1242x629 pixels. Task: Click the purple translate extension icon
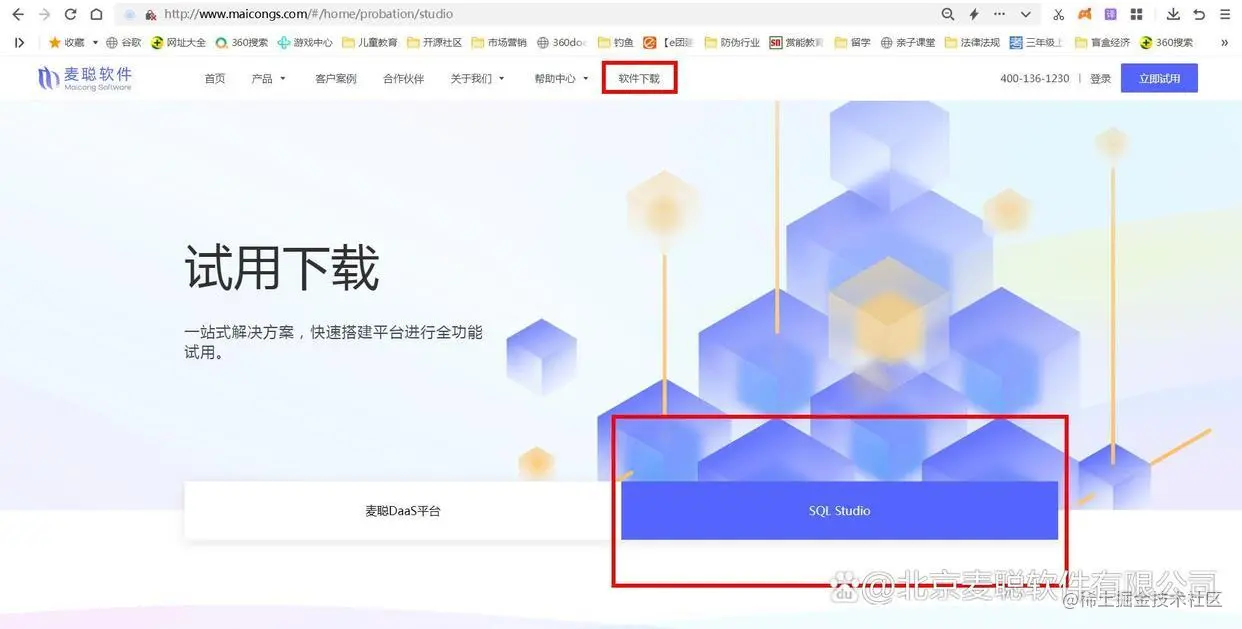click(1111, 14)
